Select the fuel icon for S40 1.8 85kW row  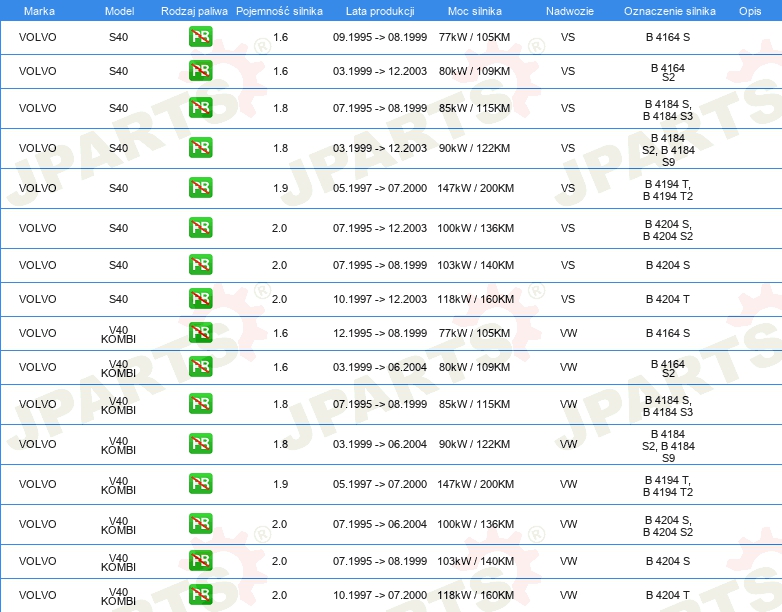[x=200, y=108]
